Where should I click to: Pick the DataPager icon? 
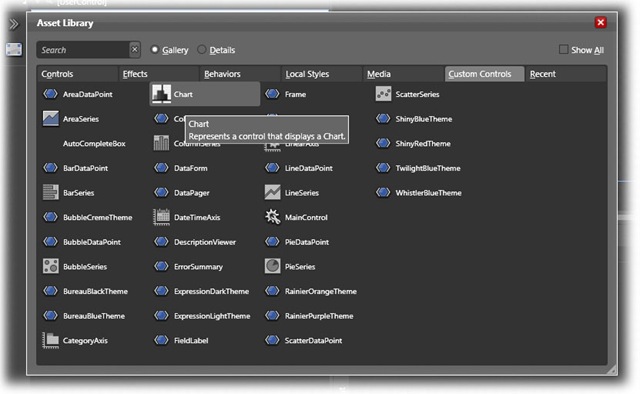(161, 192)
